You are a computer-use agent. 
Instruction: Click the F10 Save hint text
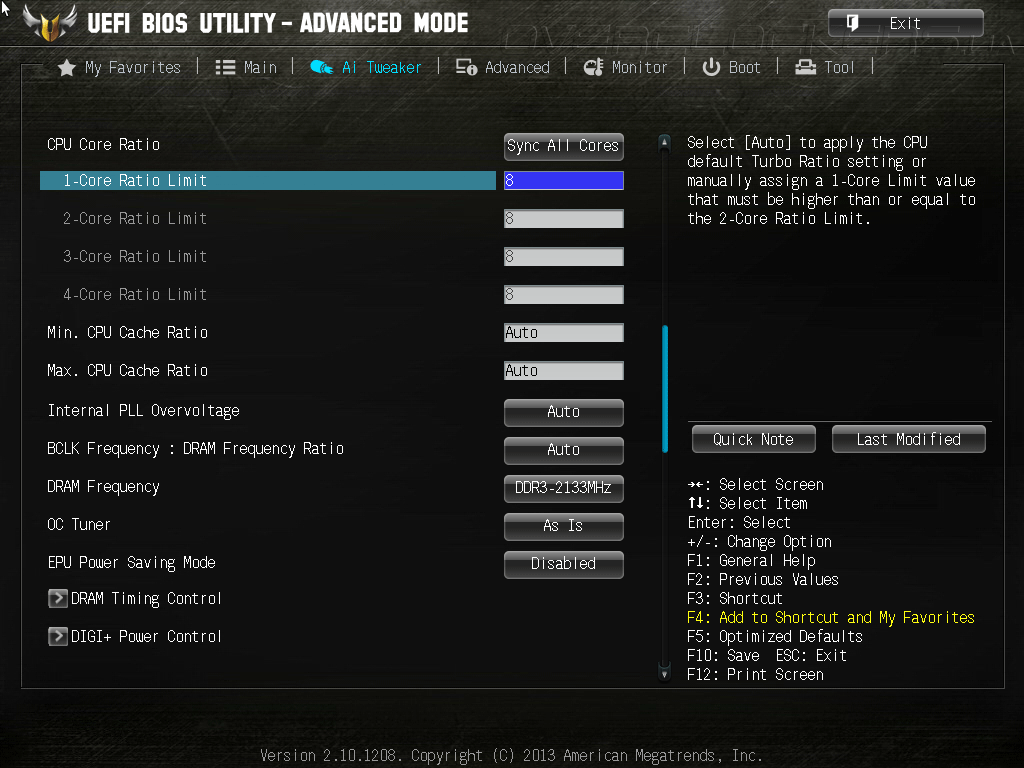pyautogui.click(x=724, y=655)
